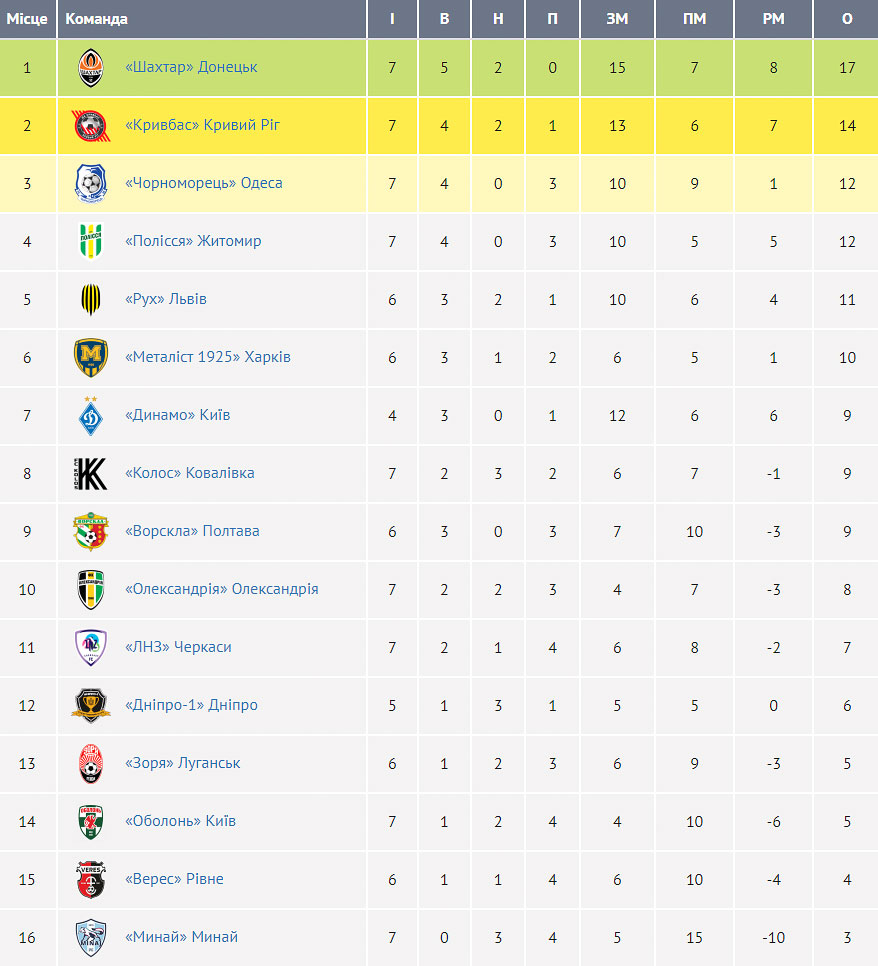Click the Dynamo Kyiv diamond logo
Image resolution: width=878 pixels, height=966 pixels.
[91, 416]
